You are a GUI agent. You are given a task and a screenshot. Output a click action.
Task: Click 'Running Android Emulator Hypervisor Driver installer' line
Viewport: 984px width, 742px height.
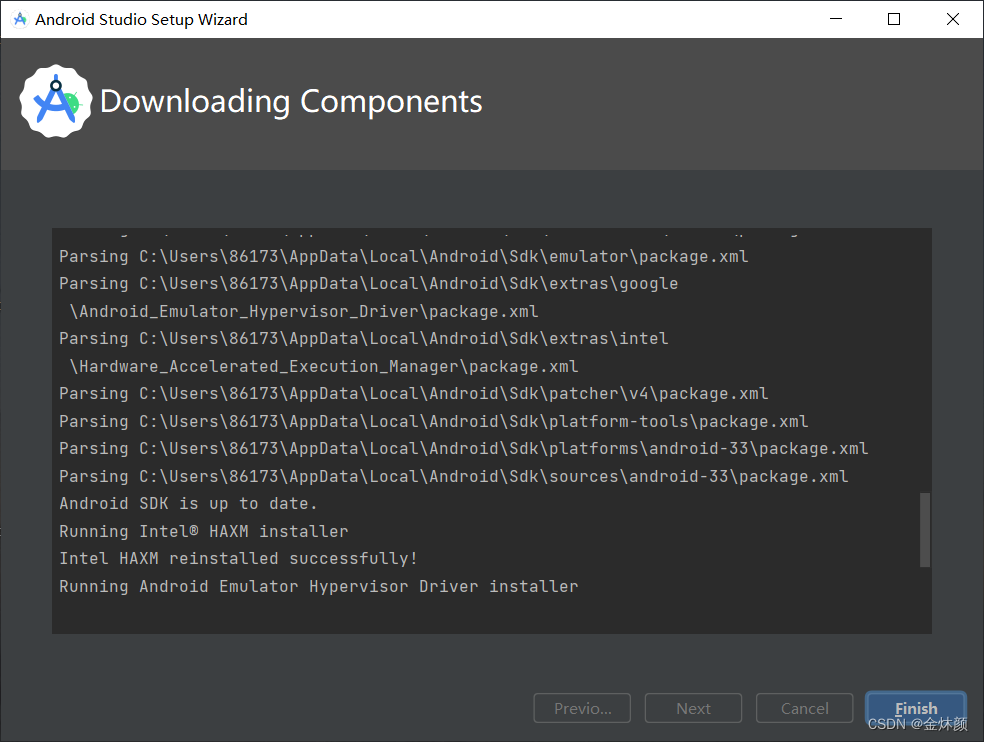point(319,586)
